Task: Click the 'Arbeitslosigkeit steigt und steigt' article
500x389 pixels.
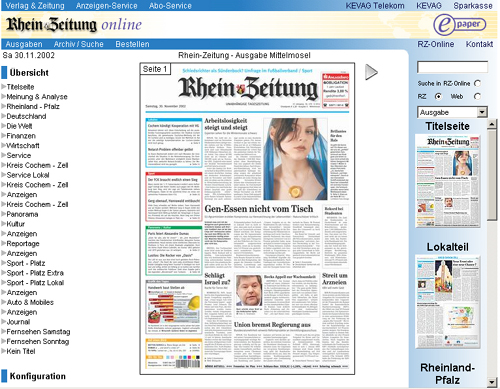Action: (226, 124)
